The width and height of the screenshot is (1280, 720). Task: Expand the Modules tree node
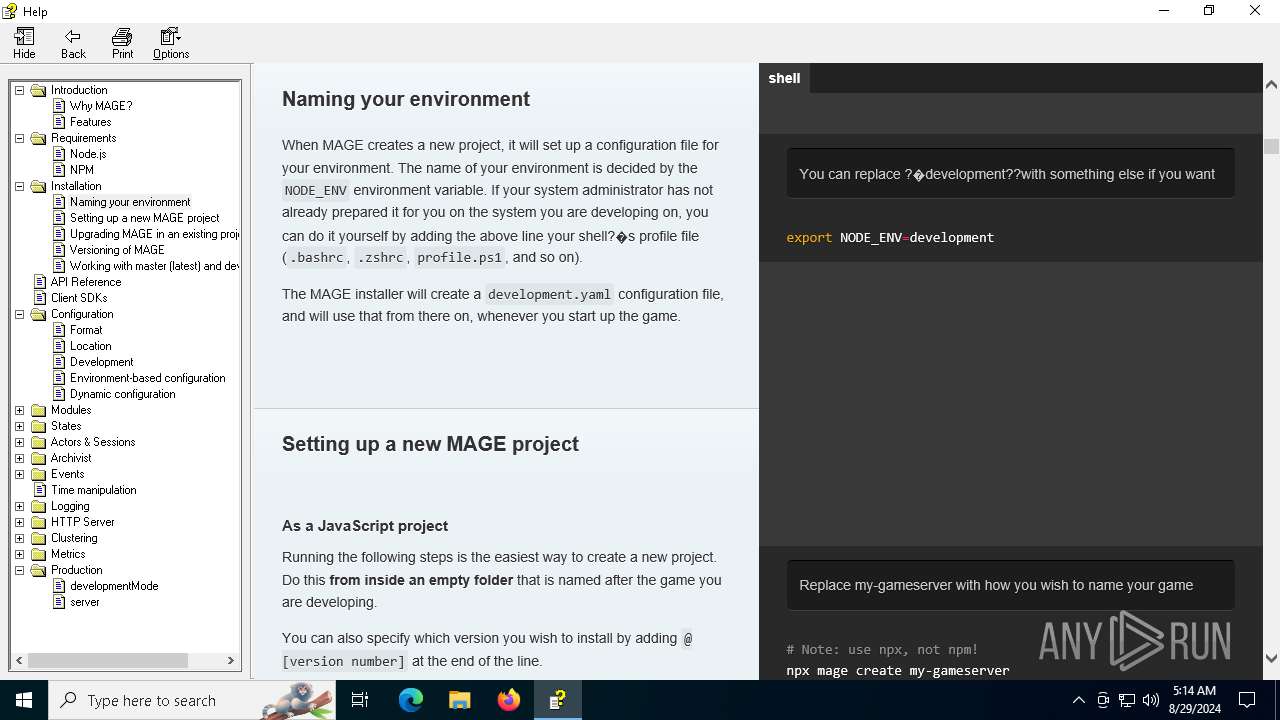19,410
